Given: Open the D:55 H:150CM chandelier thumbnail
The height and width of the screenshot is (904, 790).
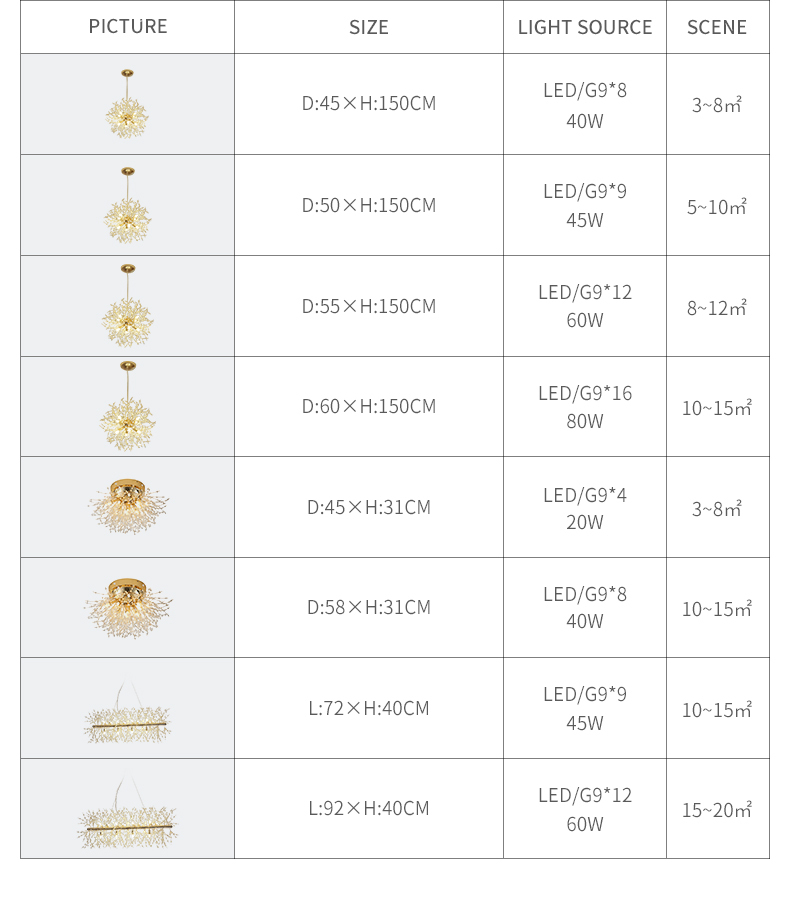Looking at the screenshot, I should click(x=127, y=306).
